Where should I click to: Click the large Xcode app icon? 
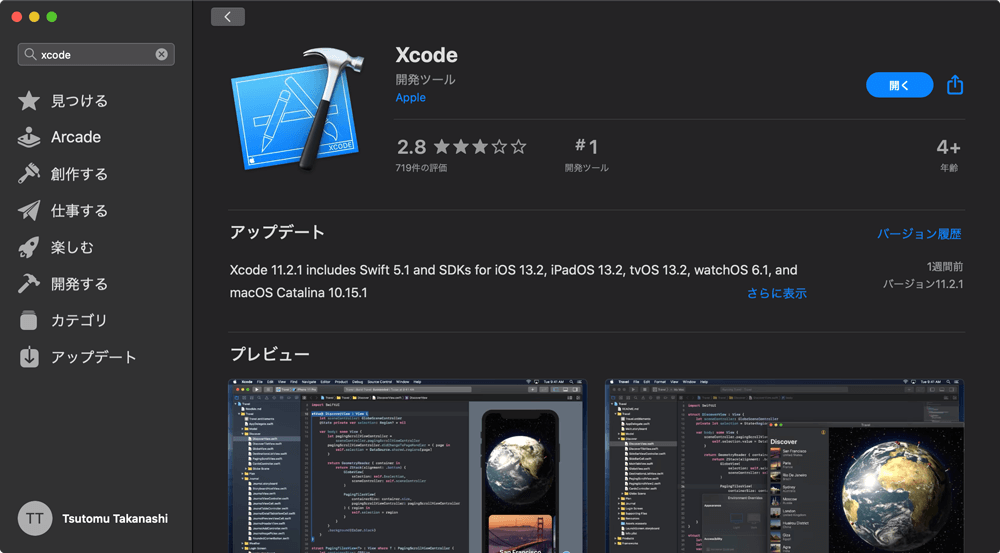[298, 108]
